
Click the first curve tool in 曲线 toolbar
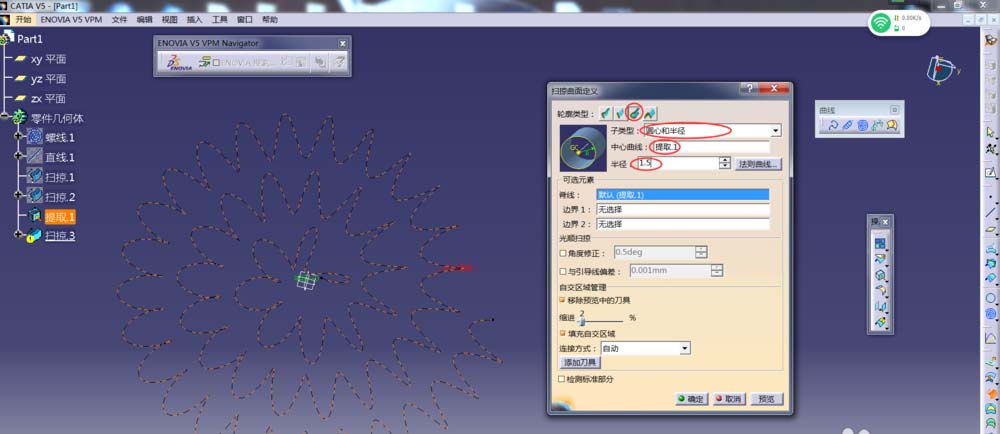click(832, 126)
